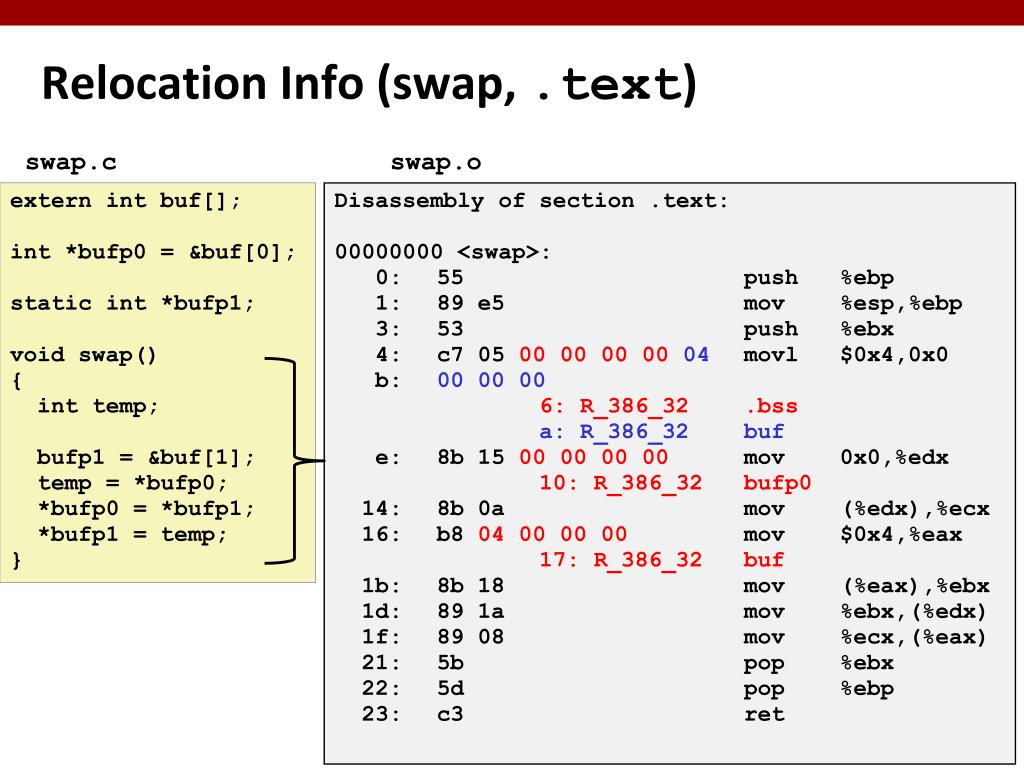Click the "mov 0x0,%edx" instruction
Viewport: 1024px width, 768px height.
(846, 457)
